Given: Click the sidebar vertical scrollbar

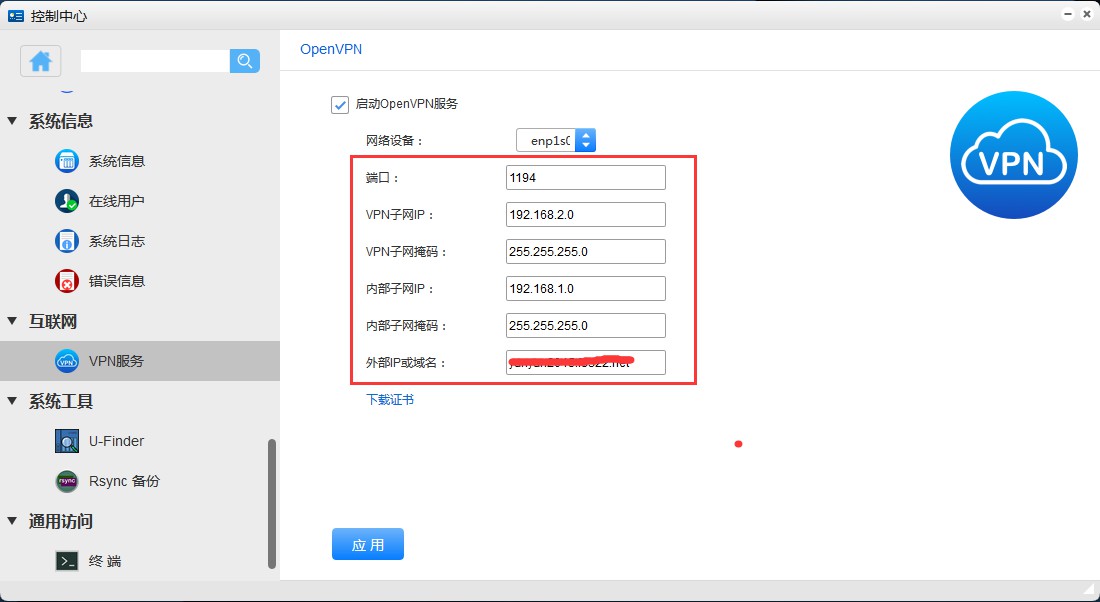Looking at the screenshot, I should point(272,500).
